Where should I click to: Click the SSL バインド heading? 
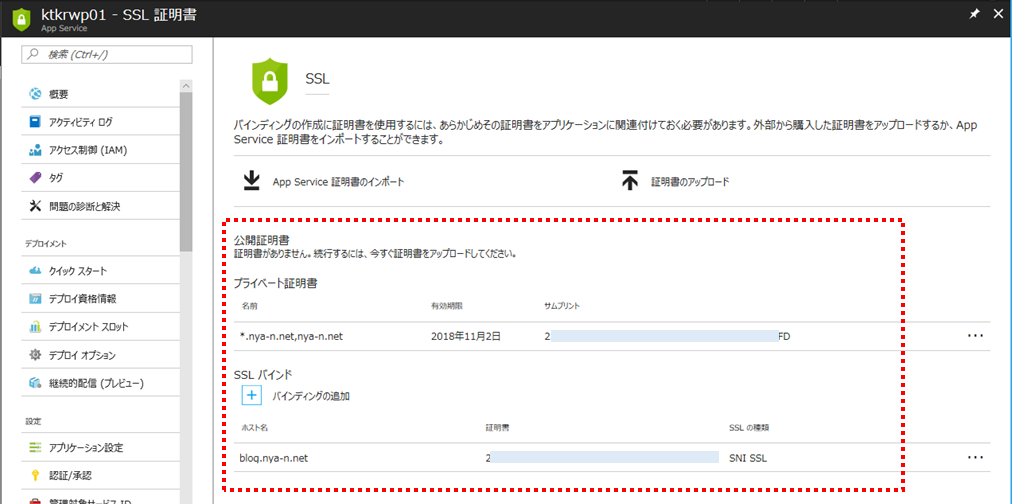point(263,374)
